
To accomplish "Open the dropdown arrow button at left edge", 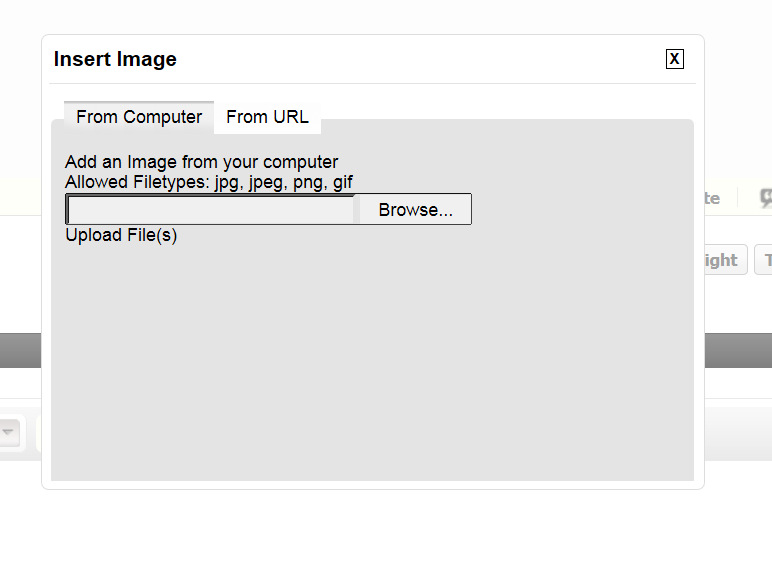I will click(10, 432).
